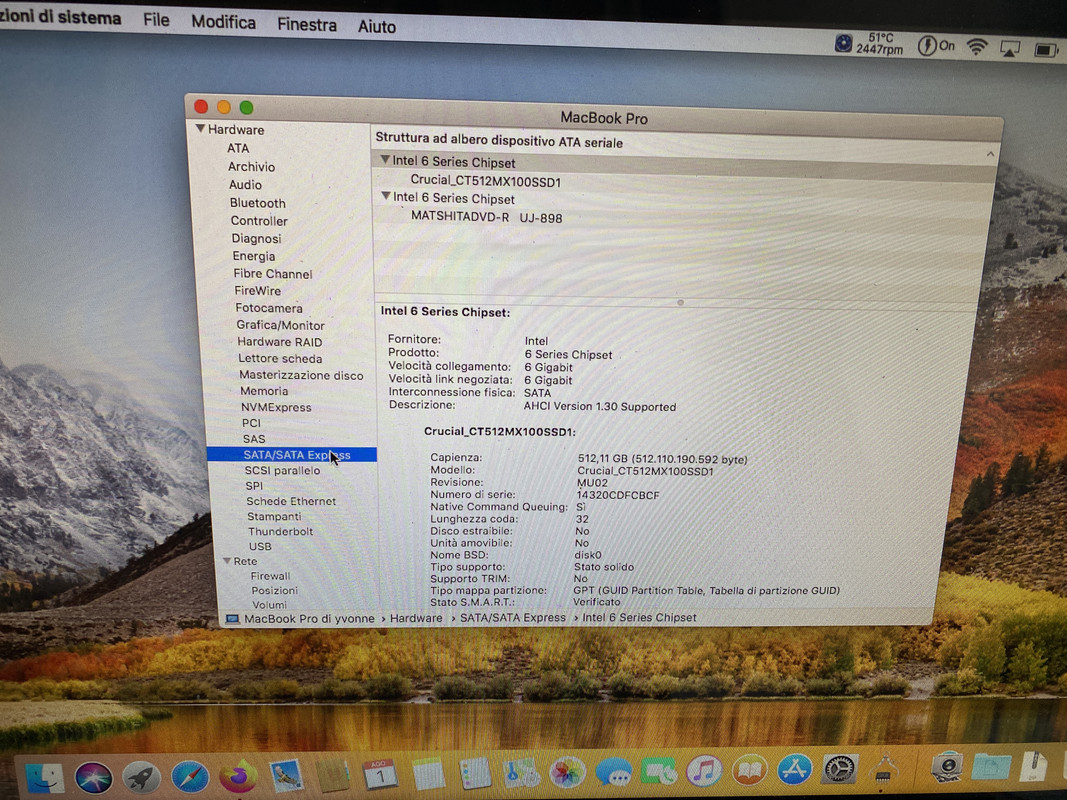Click MacBook Pro di yvonne in path bar
This screenshot has height=800, width=1067.
click(x=309, y=618)
